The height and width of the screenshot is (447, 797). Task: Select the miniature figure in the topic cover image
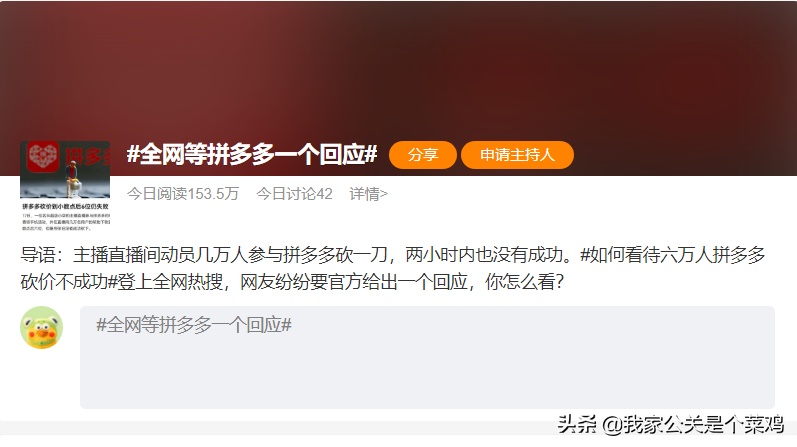pos(73,180)
